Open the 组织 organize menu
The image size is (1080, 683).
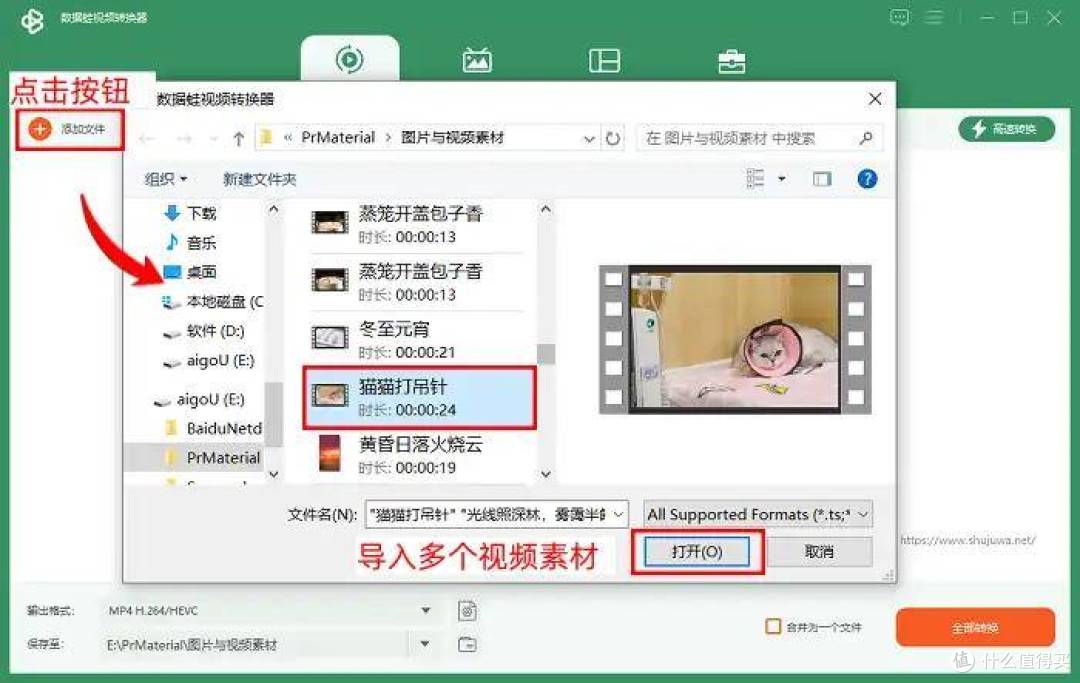pyautogui.click(x=165, y=179)
